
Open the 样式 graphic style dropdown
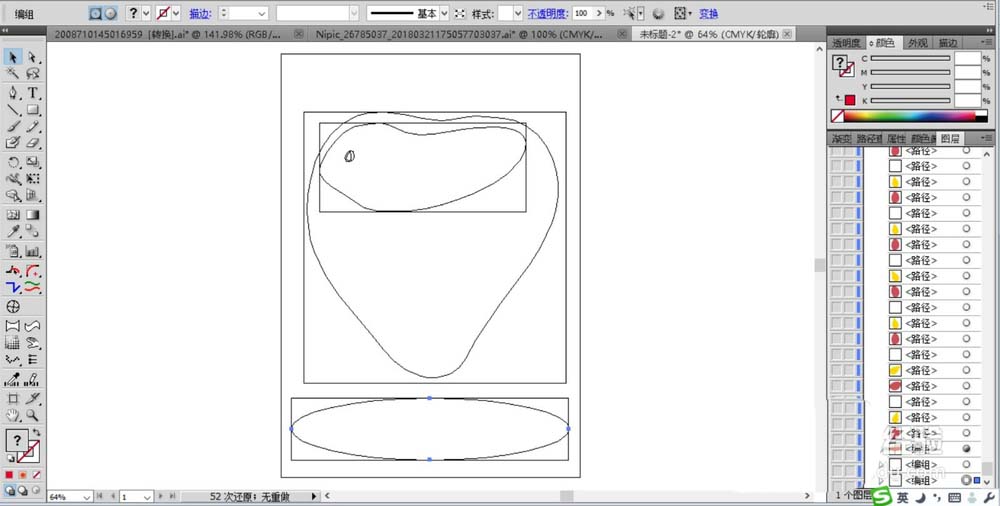pos(517,13)
